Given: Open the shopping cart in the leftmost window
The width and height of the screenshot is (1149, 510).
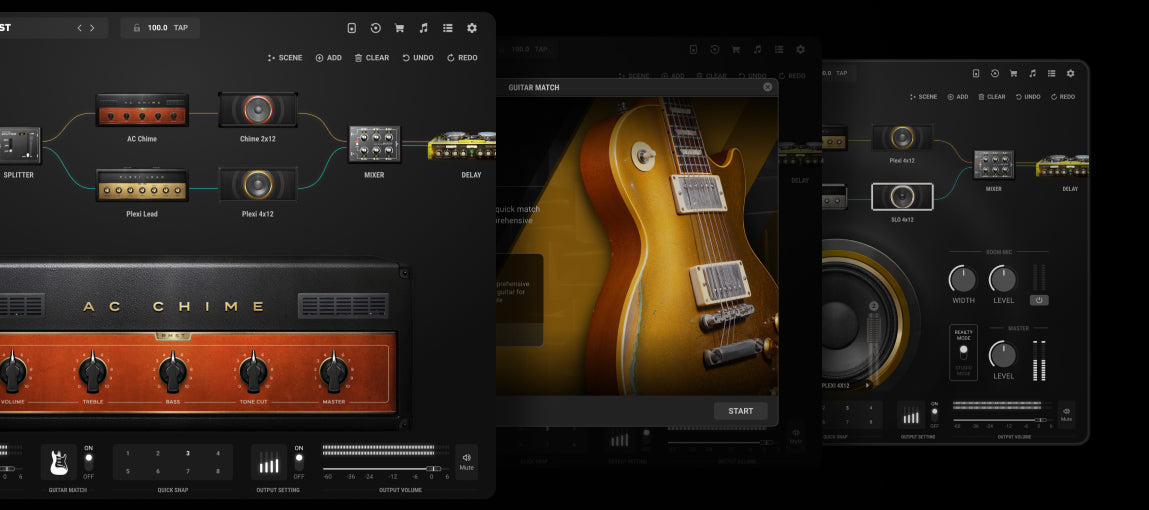Looking at the screenshot, I should [399, 28].
